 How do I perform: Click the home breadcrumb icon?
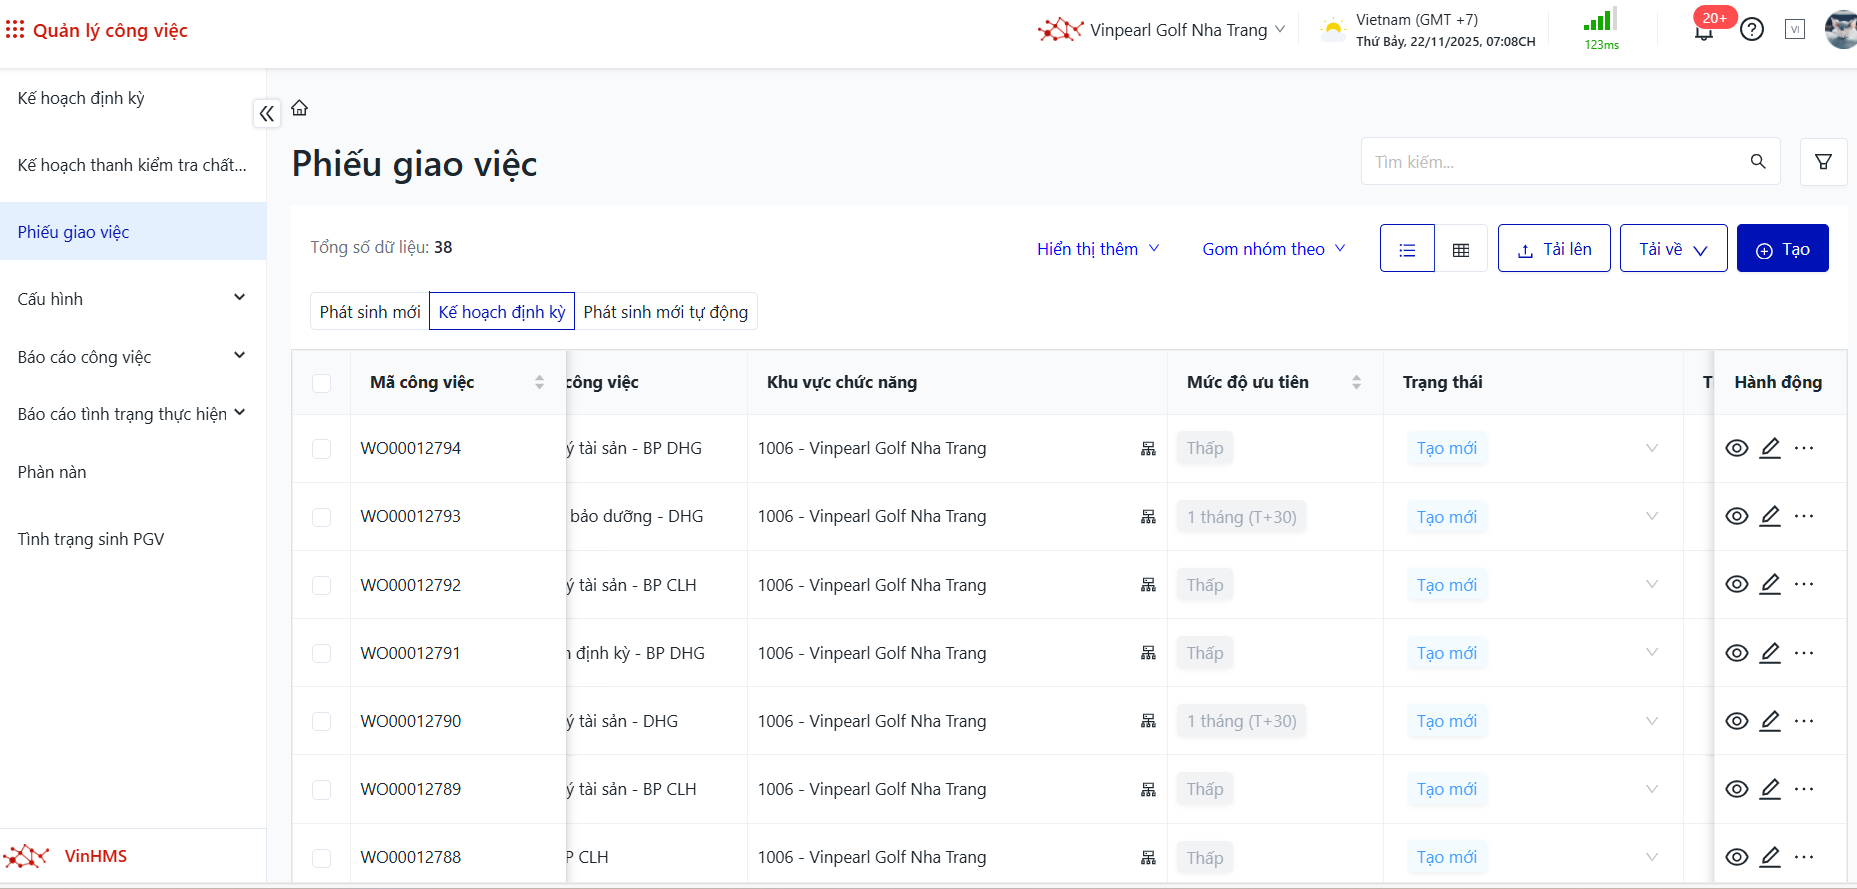[x=299, y=108]
